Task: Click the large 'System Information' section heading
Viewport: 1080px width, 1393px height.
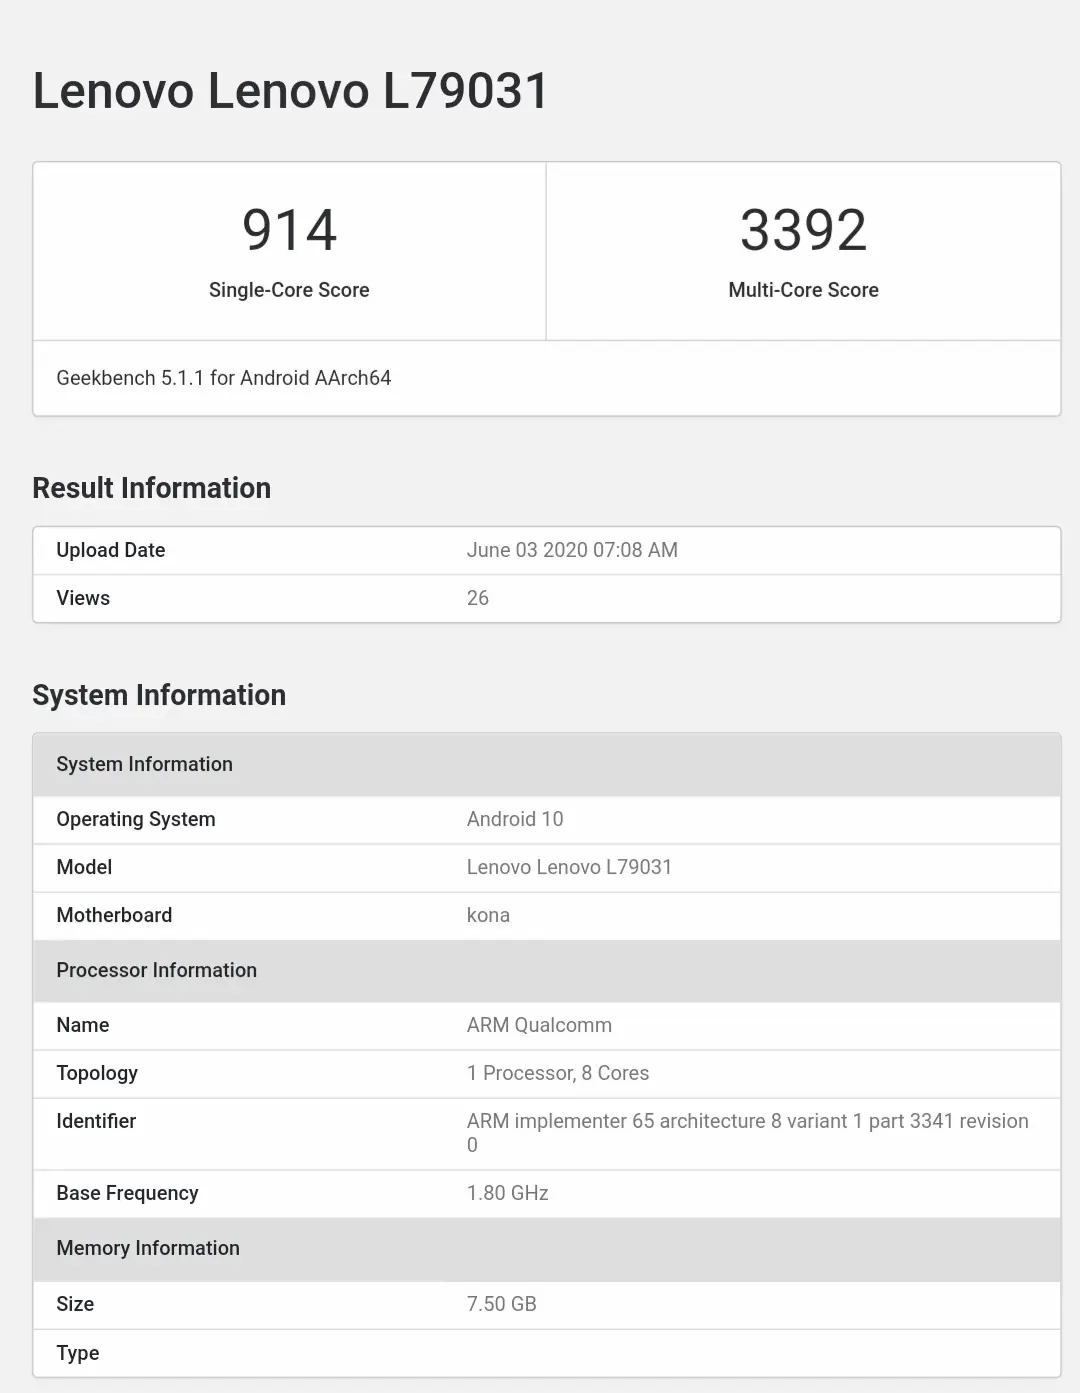Action: pos(159,695)
